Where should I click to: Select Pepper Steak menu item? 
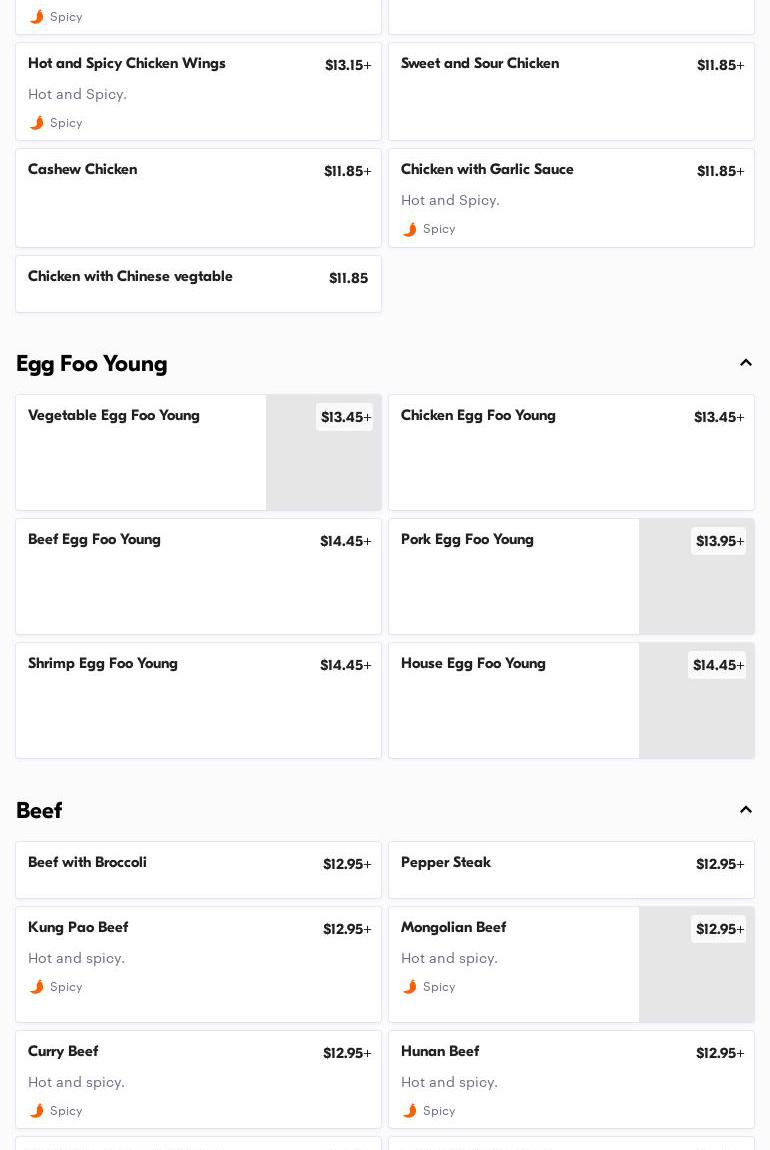coord(571,870)
